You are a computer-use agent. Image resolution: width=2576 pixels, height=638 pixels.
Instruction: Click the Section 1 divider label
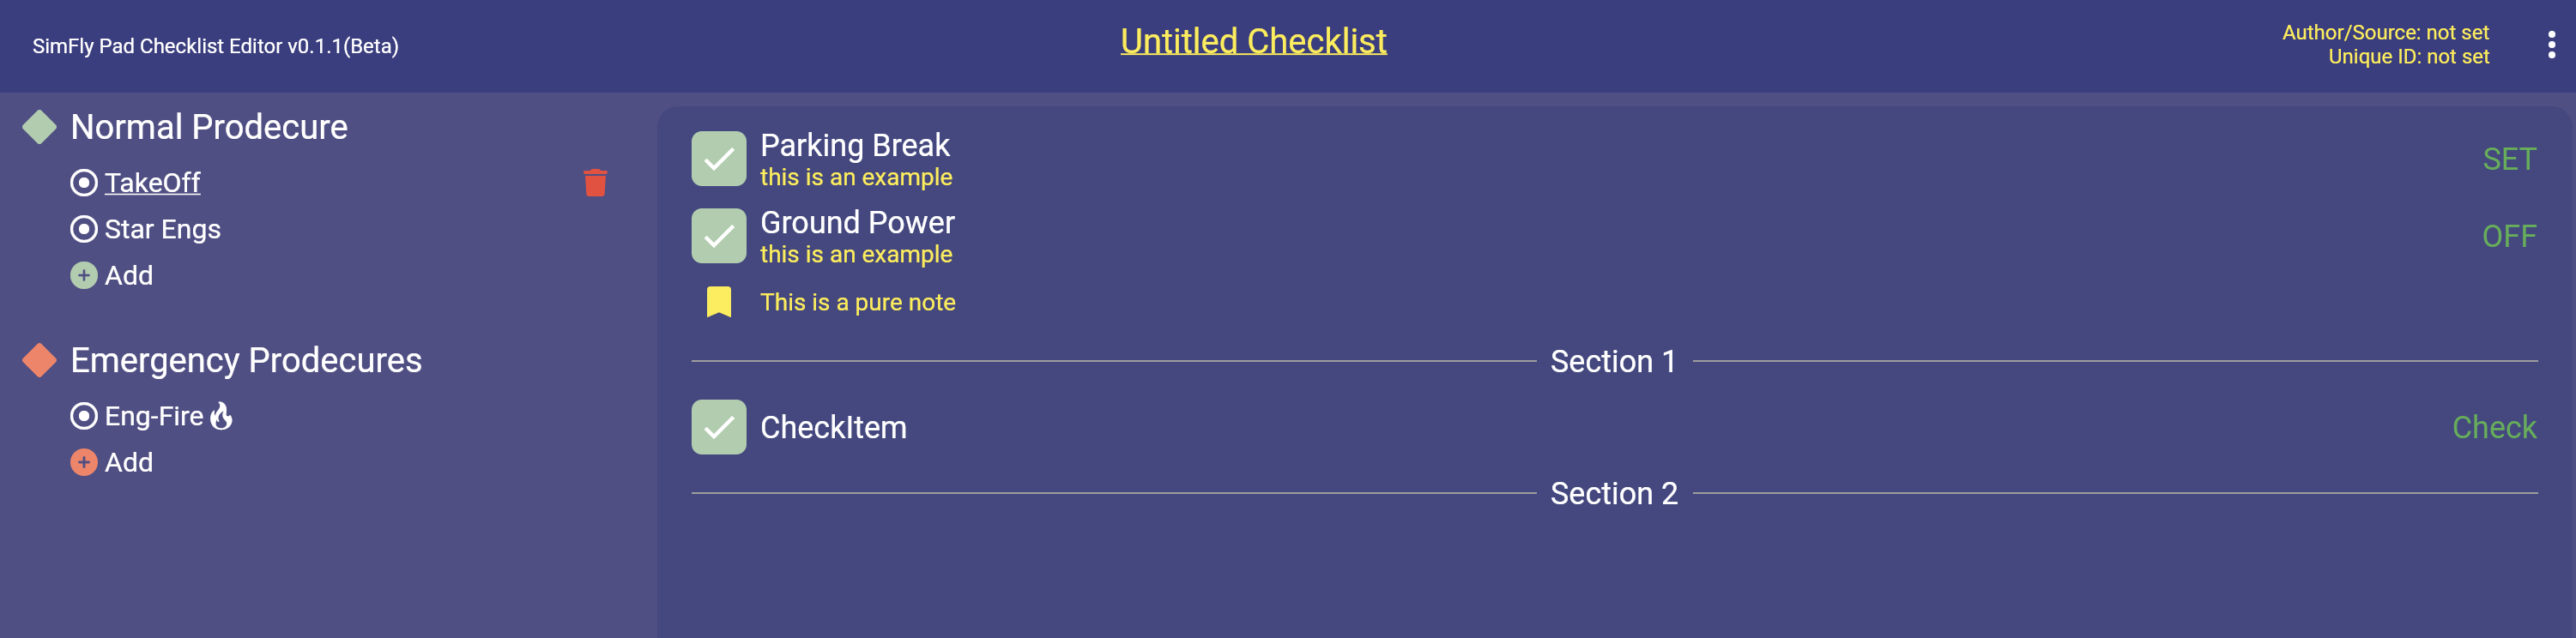tap(1613, 361)
